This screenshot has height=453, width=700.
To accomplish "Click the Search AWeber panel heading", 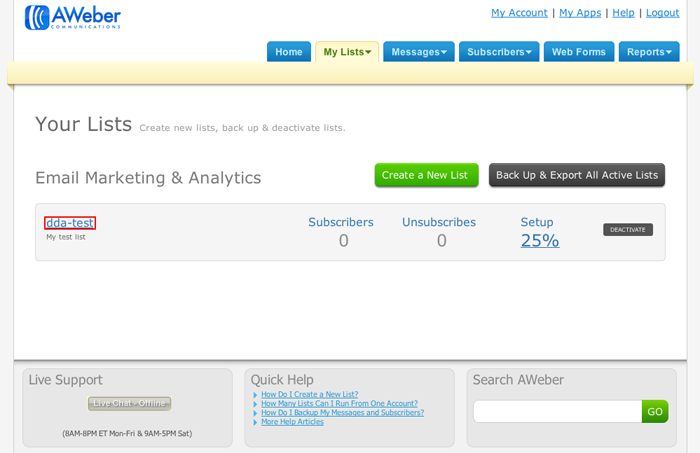I will [x=518, y=380].
